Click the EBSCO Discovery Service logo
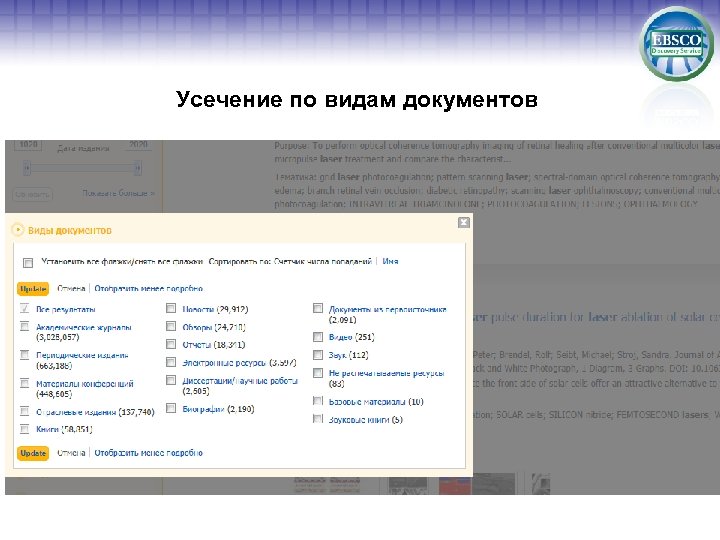720x540 pixels. (x=676, y=44)
